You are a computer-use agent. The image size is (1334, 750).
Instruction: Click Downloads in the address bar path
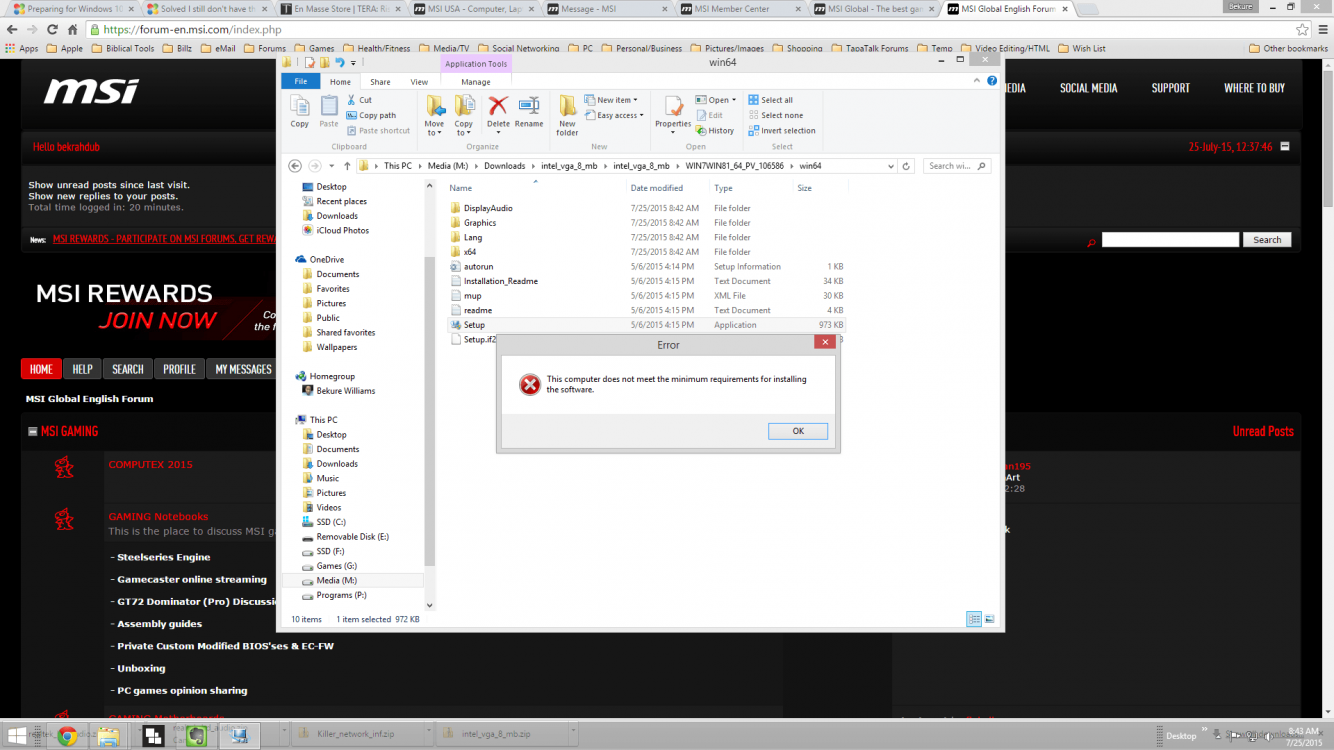(x=504, y=166)
